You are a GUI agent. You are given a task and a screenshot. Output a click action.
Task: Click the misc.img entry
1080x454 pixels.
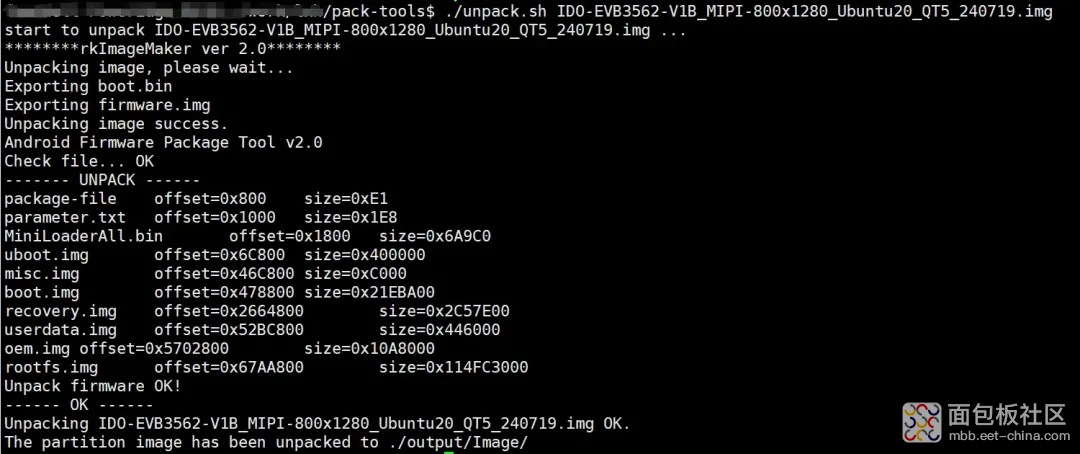41,274
